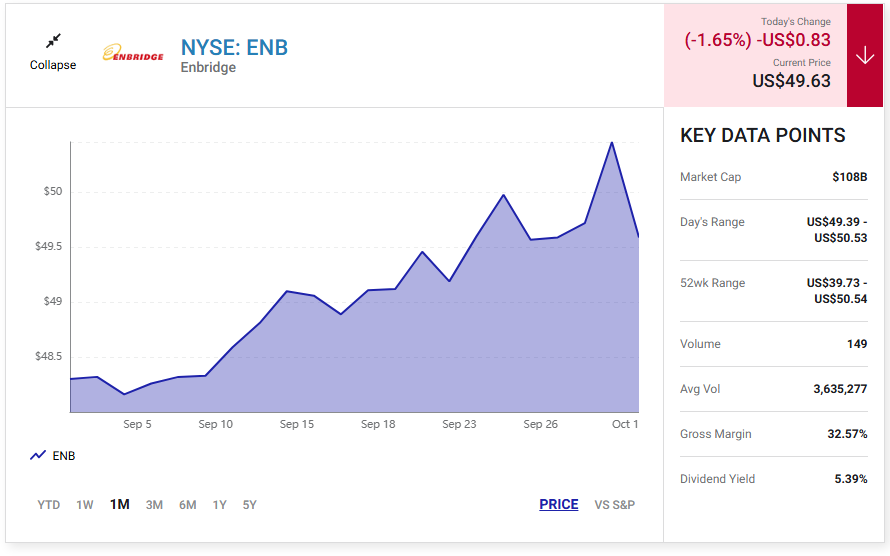Click the Day's Range value
This screenshot has height=556, width=890.
(x=837, y=230)
